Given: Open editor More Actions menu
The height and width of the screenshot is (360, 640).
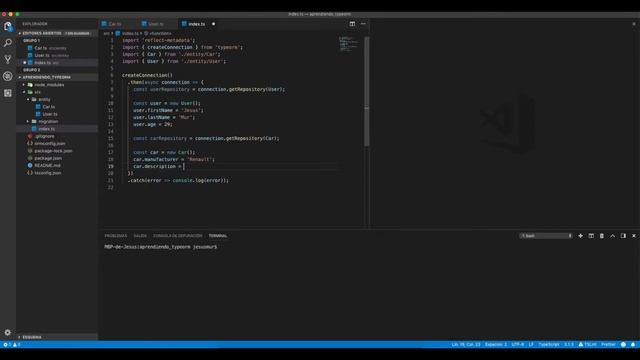Looking at the screenshot, I should coord(363,24).
